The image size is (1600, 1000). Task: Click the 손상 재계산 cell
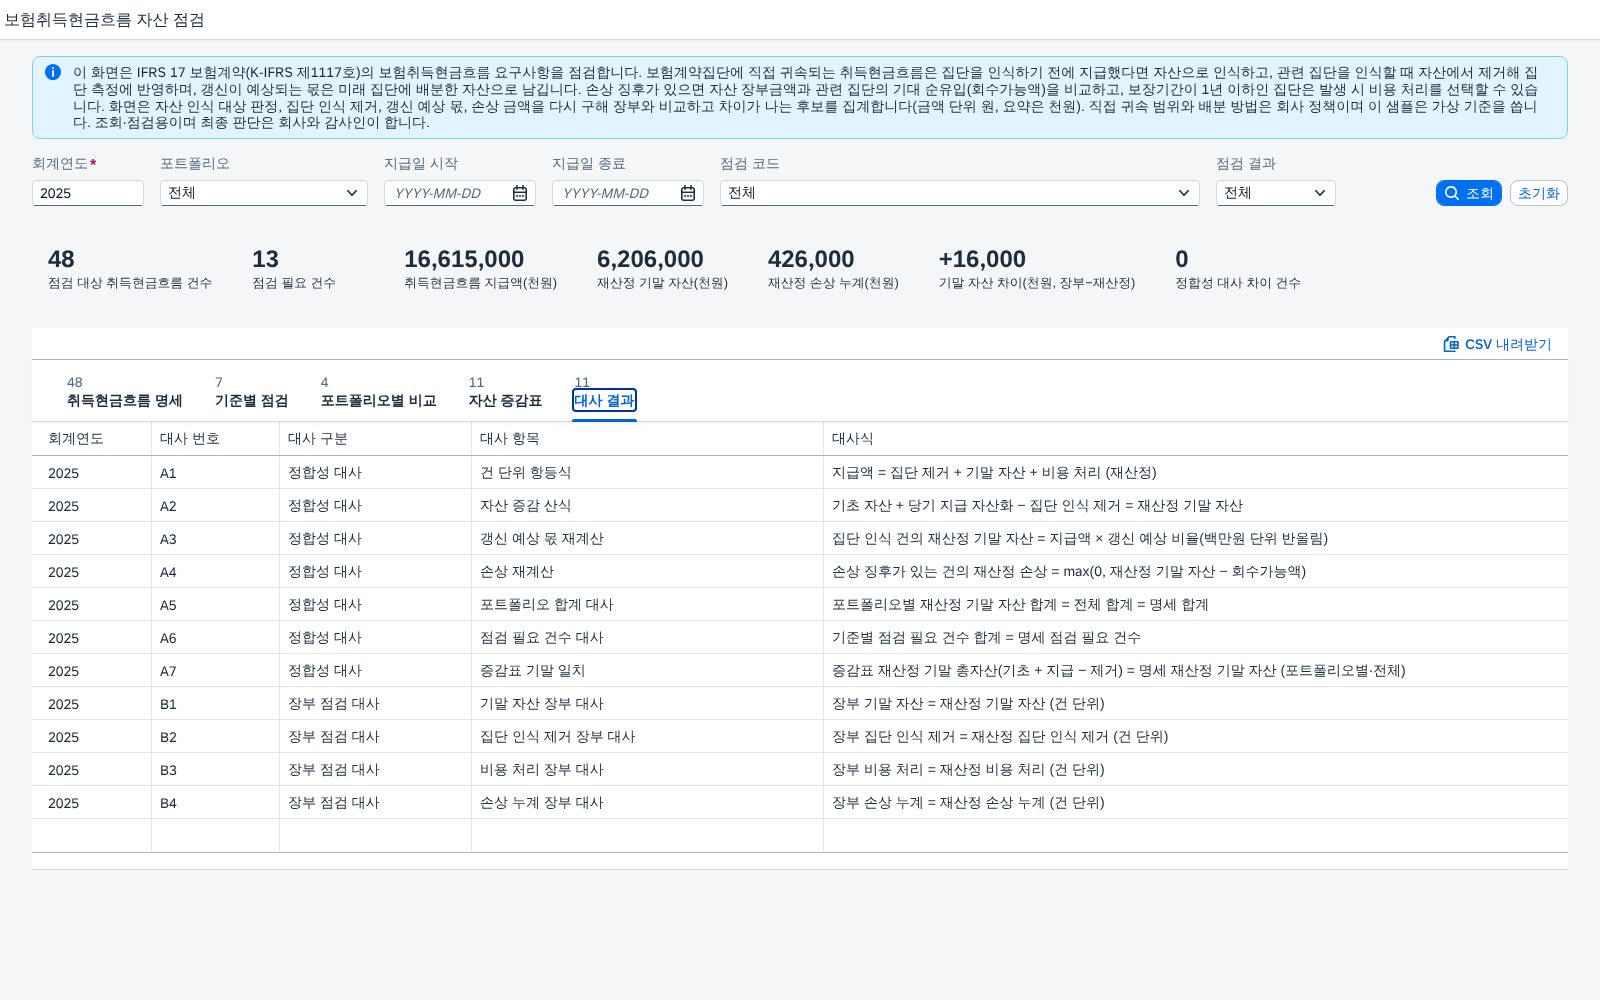pos(648,572)
